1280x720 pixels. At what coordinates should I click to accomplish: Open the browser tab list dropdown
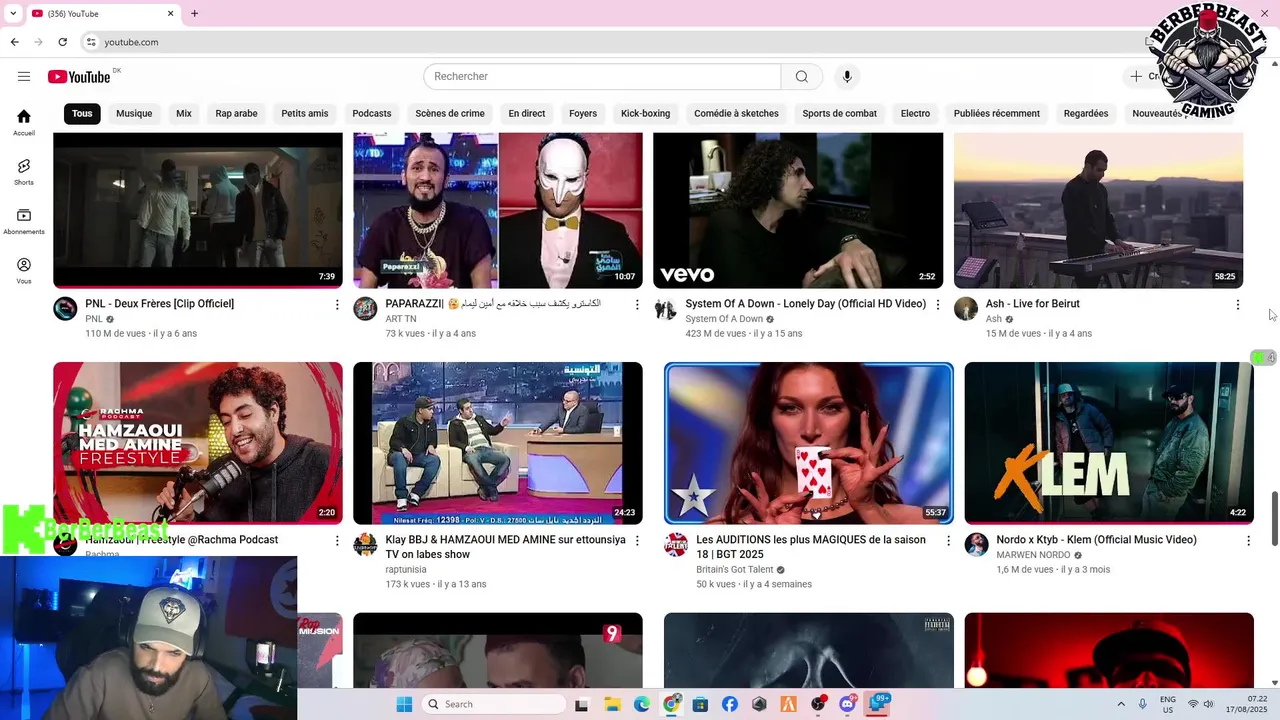13,13
